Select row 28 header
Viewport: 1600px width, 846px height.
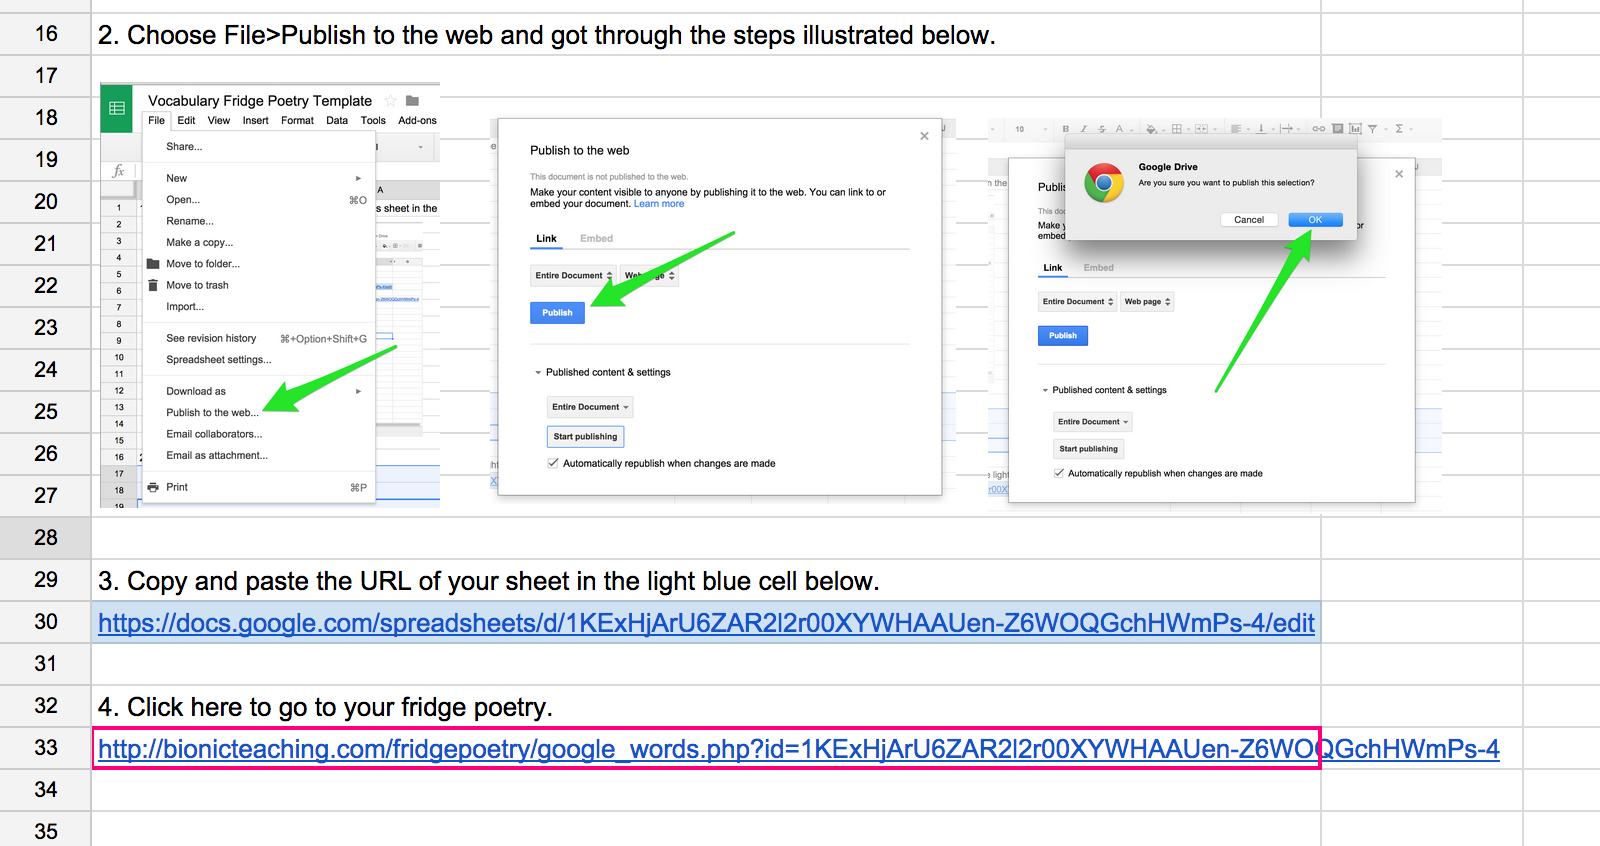tap(46, 538)
